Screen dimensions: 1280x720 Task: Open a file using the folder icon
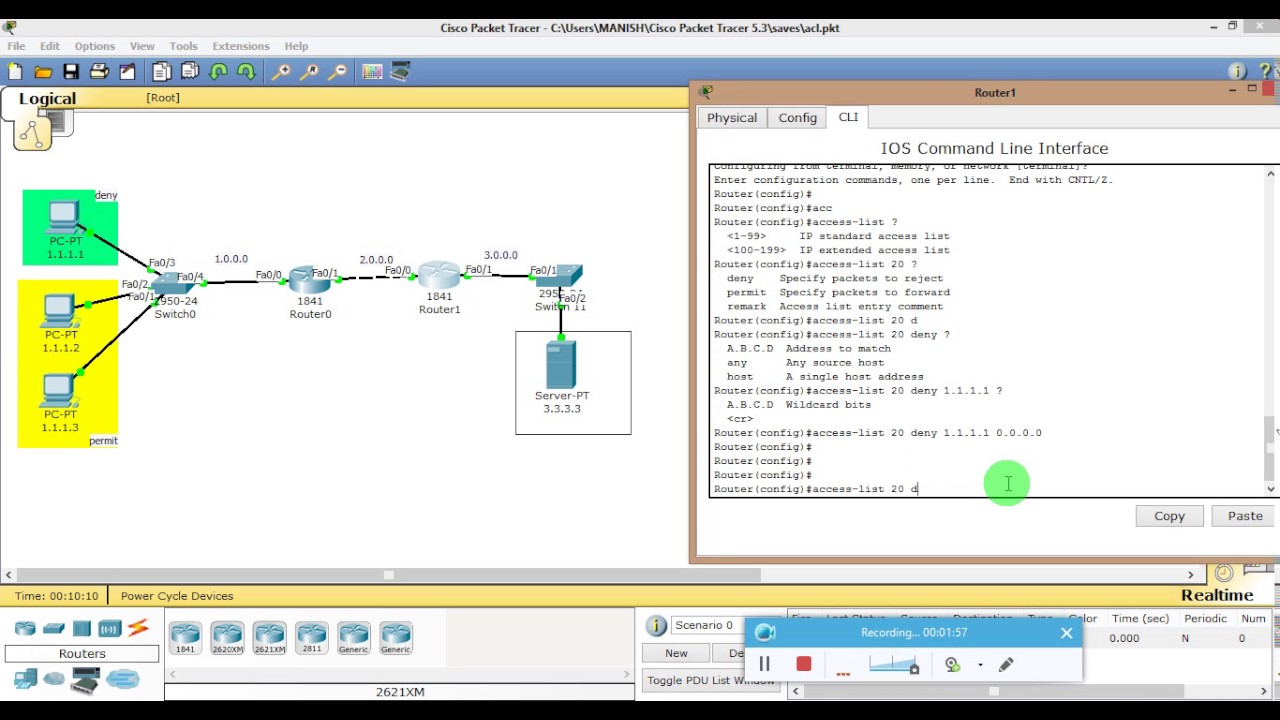(43, 72)
